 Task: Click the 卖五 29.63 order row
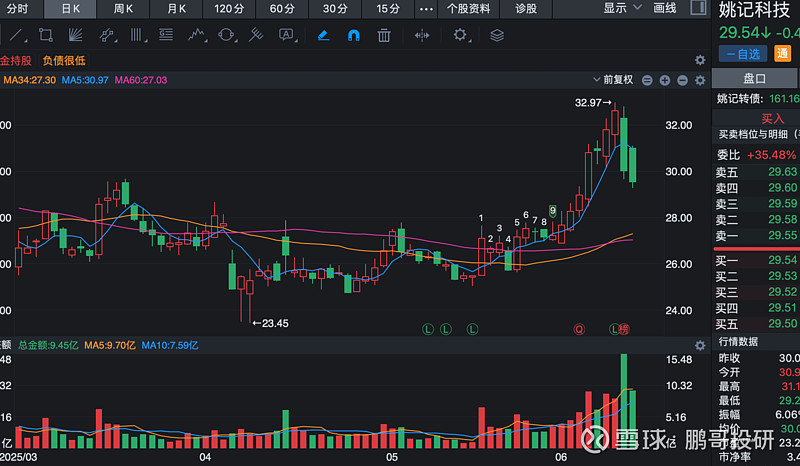(756, 171)
